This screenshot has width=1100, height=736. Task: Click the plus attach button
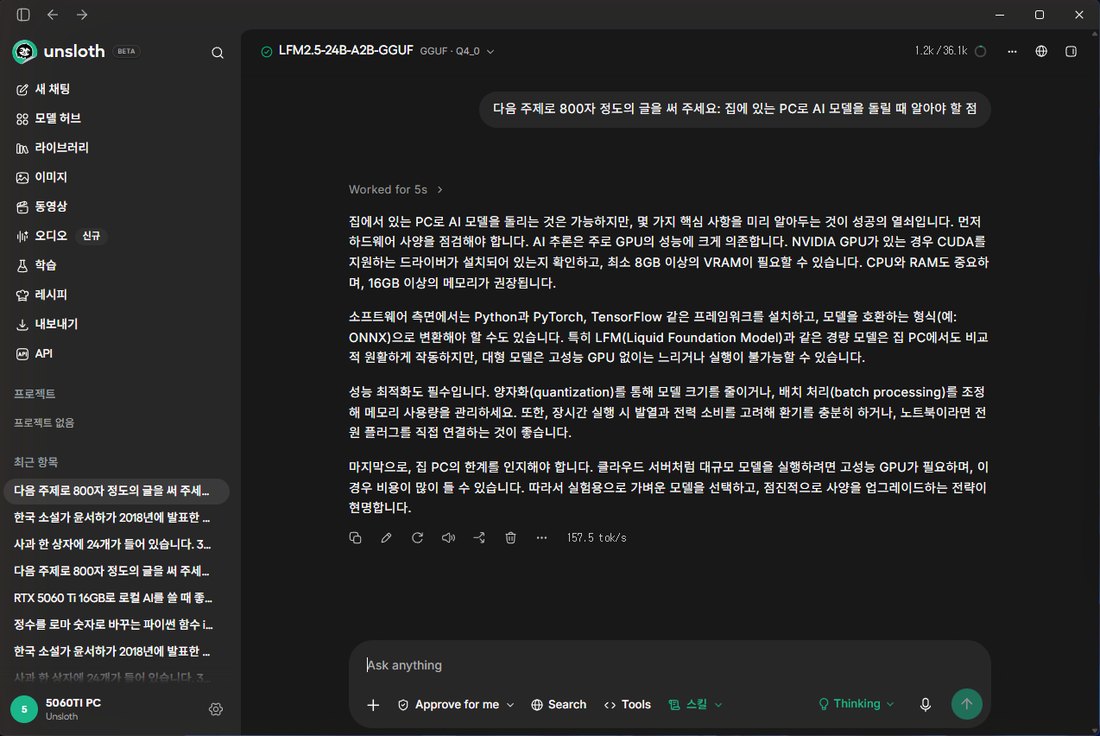(x=373, y=704)
